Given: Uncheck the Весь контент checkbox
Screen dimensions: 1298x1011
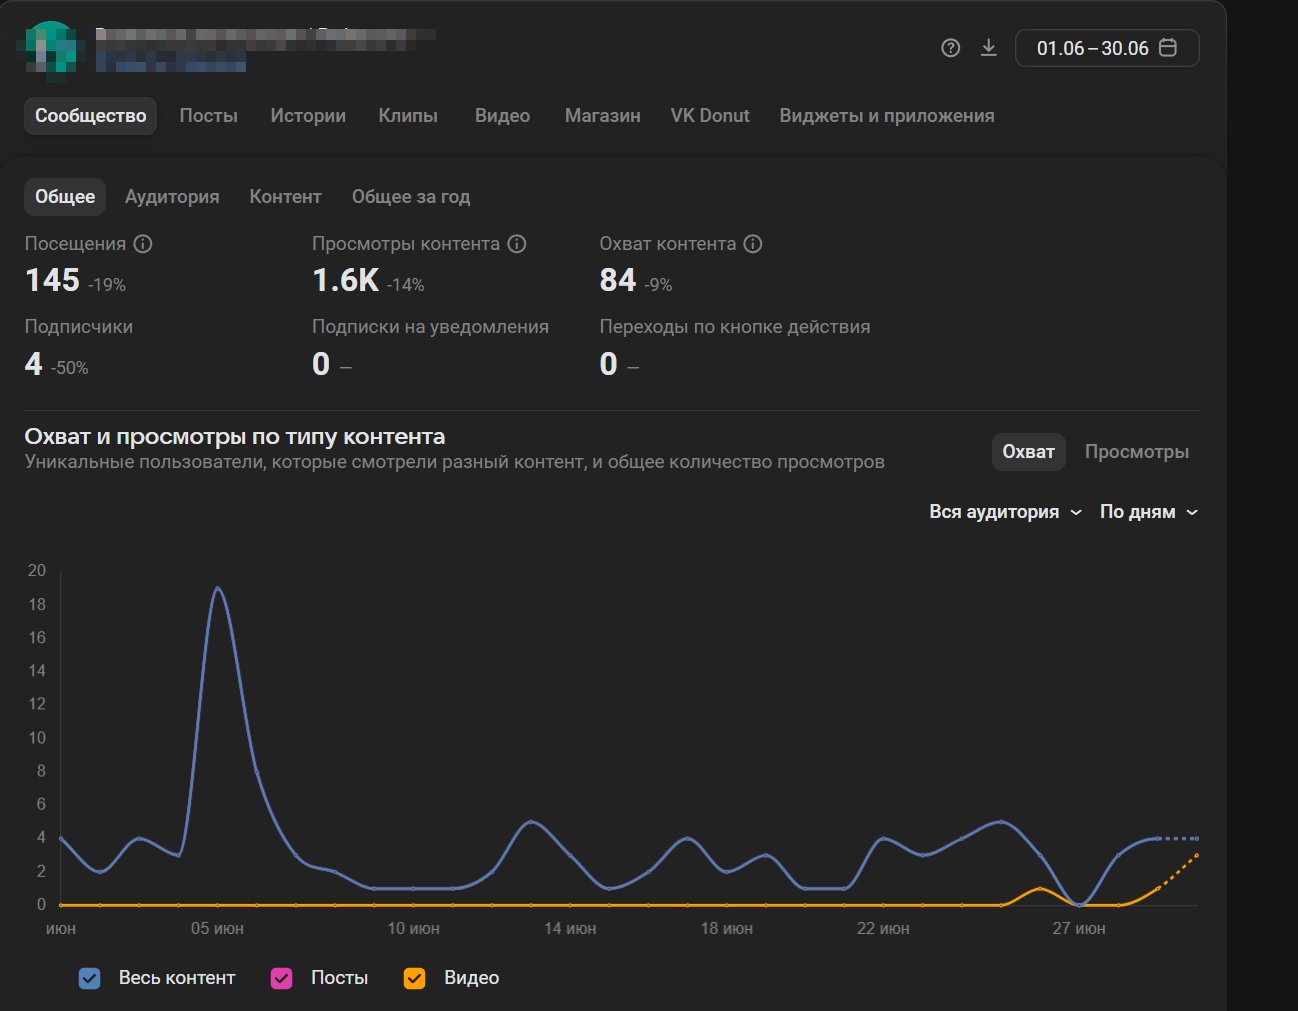Looking at the screenshot, I should point(90,978).
